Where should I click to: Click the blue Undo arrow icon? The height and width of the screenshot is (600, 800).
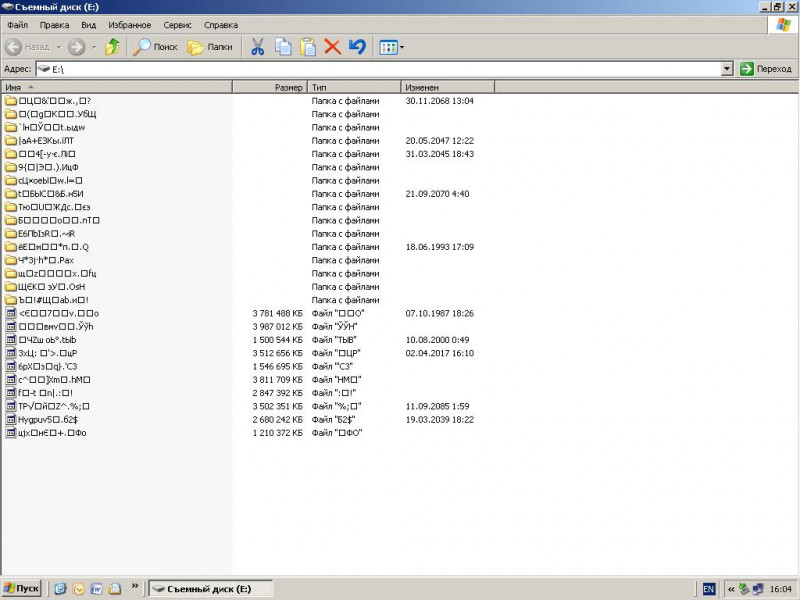click(357, 47)
